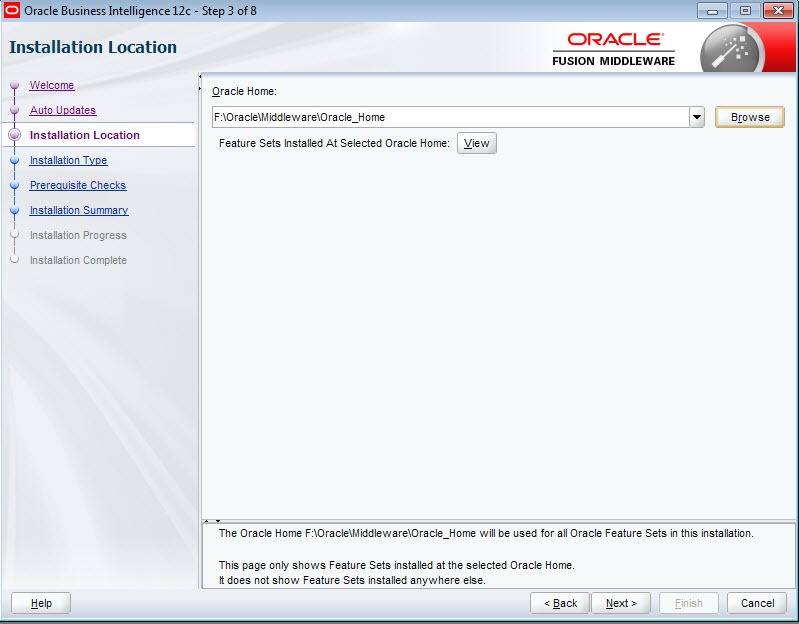Go back with the < Back button
The height and width of the screenshot is (624, 799).
tap(560, 603)
